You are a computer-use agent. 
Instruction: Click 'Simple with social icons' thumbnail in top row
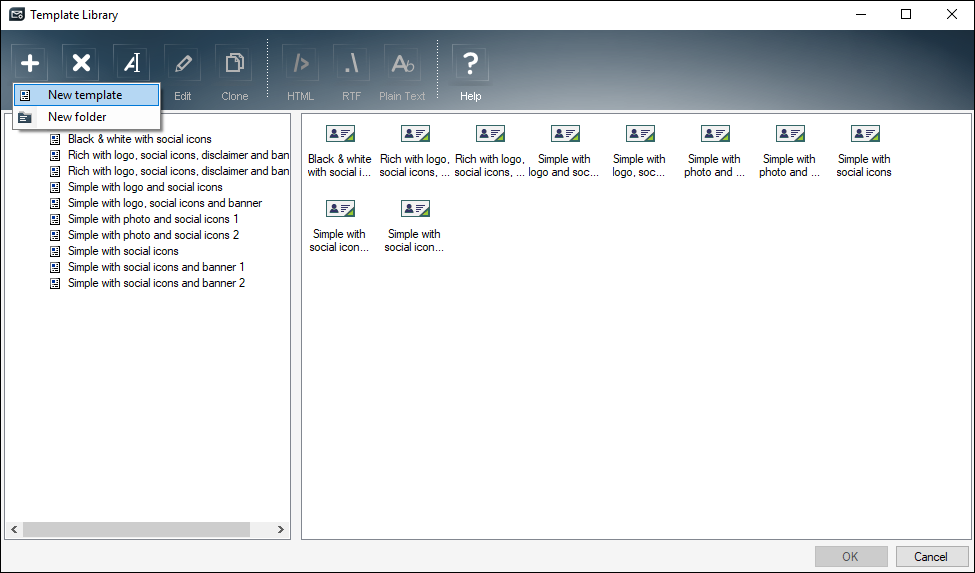pyautogui.click(x=864, y=152)
